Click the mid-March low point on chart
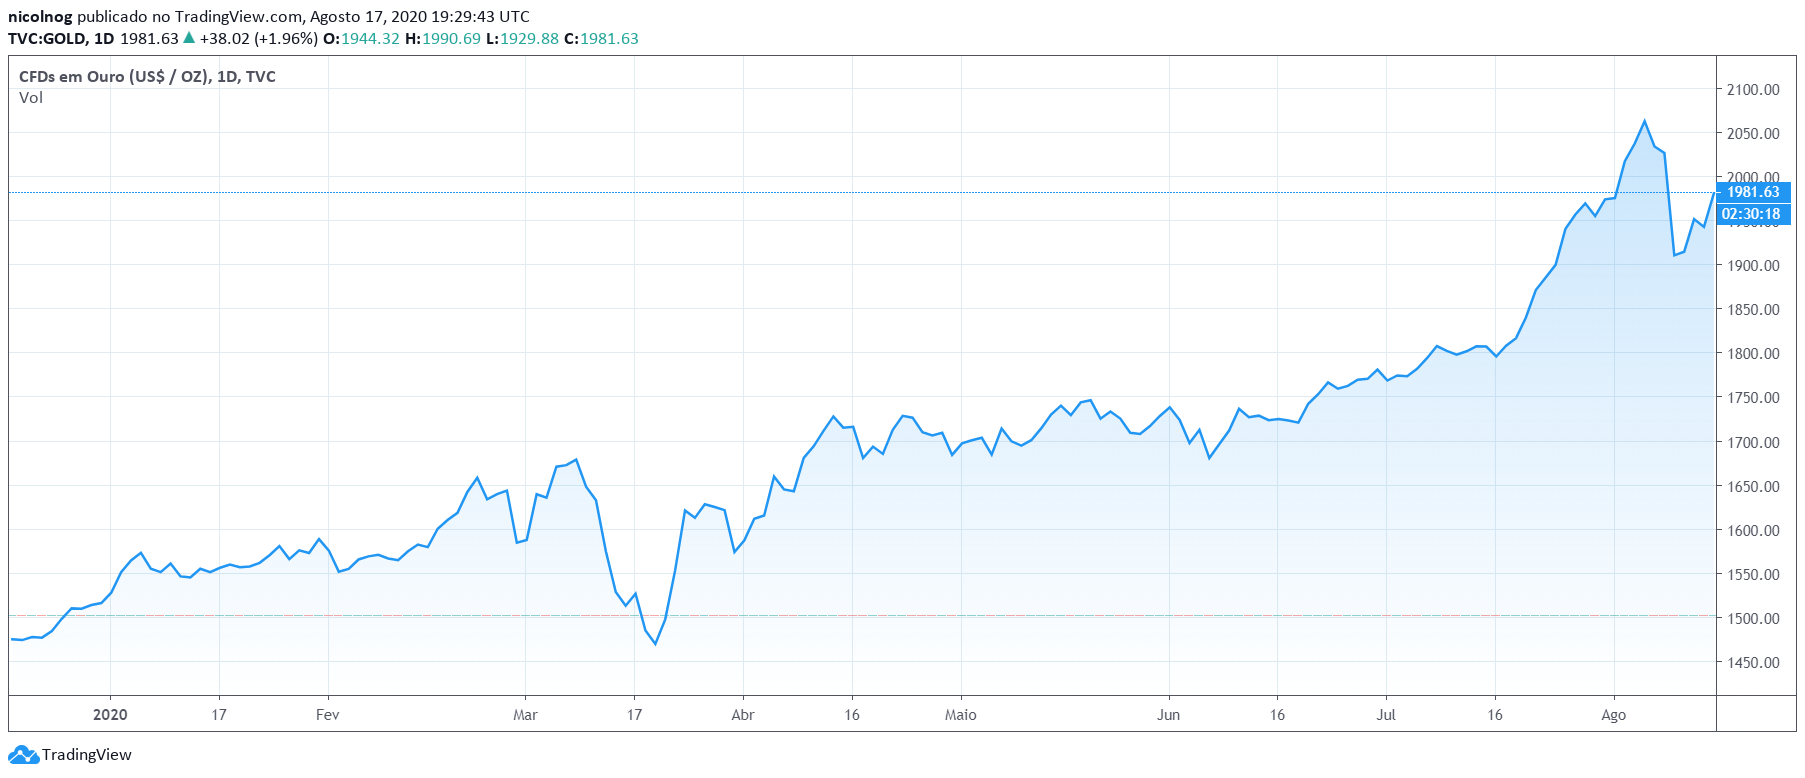 655,644
